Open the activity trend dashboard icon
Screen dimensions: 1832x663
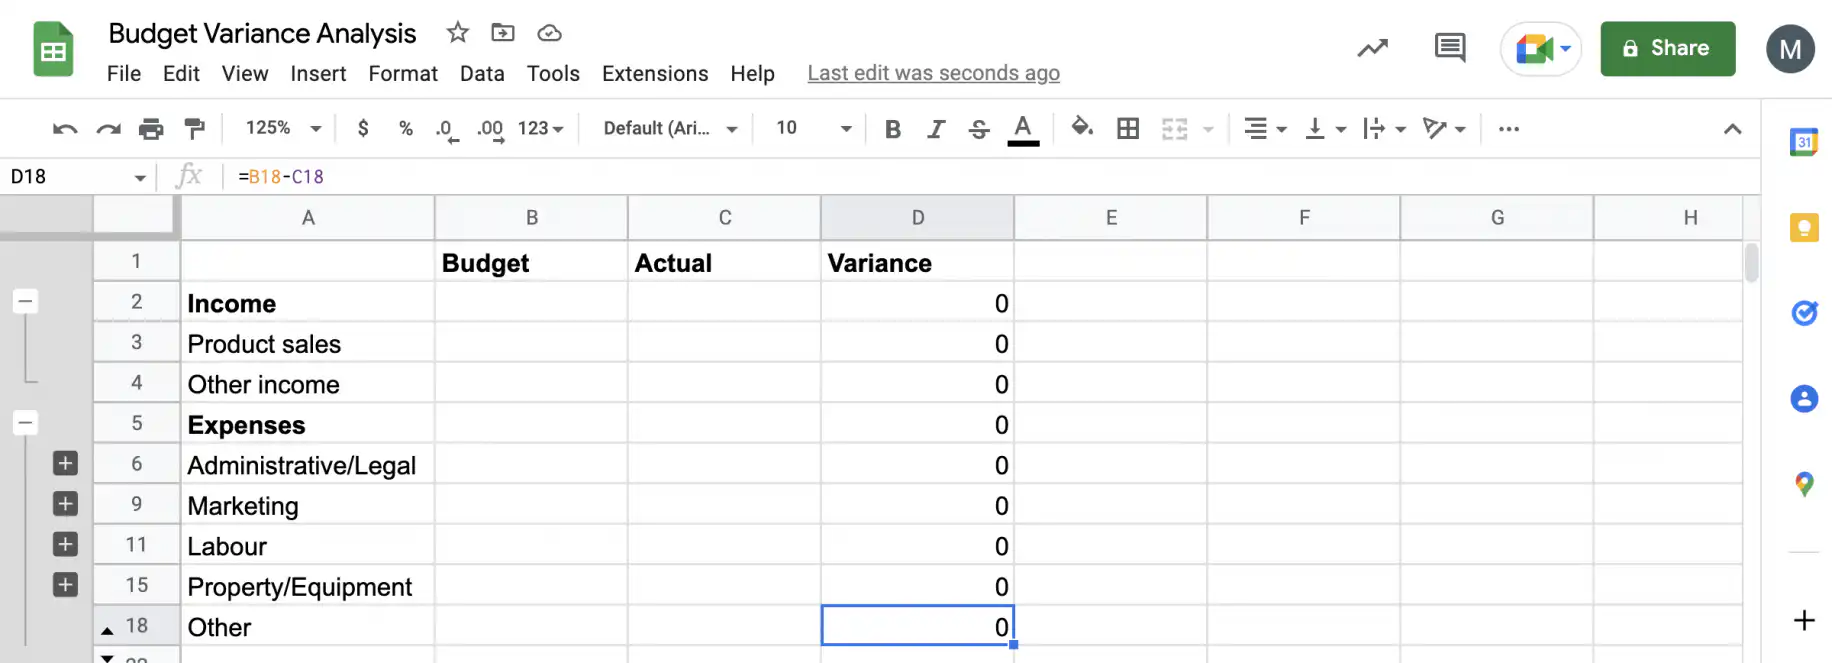click(1373, 48)
